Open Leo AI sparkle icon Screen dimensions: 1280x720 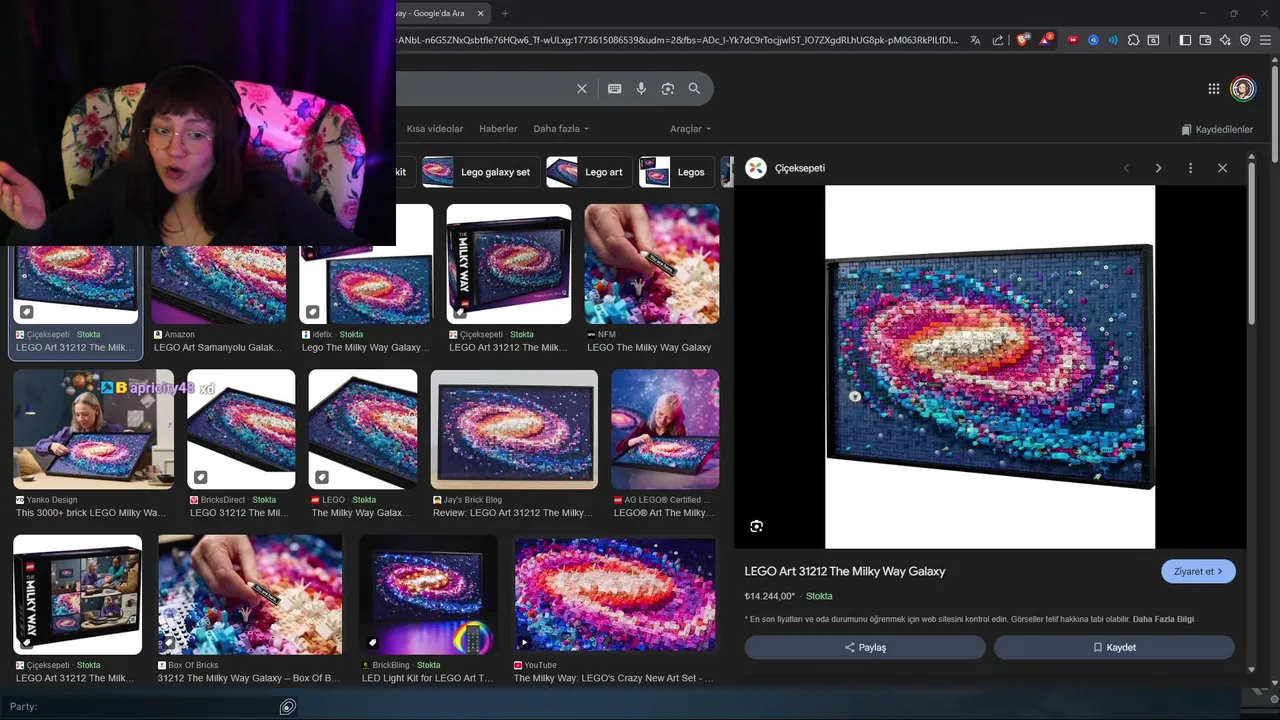coord(1225,40)
